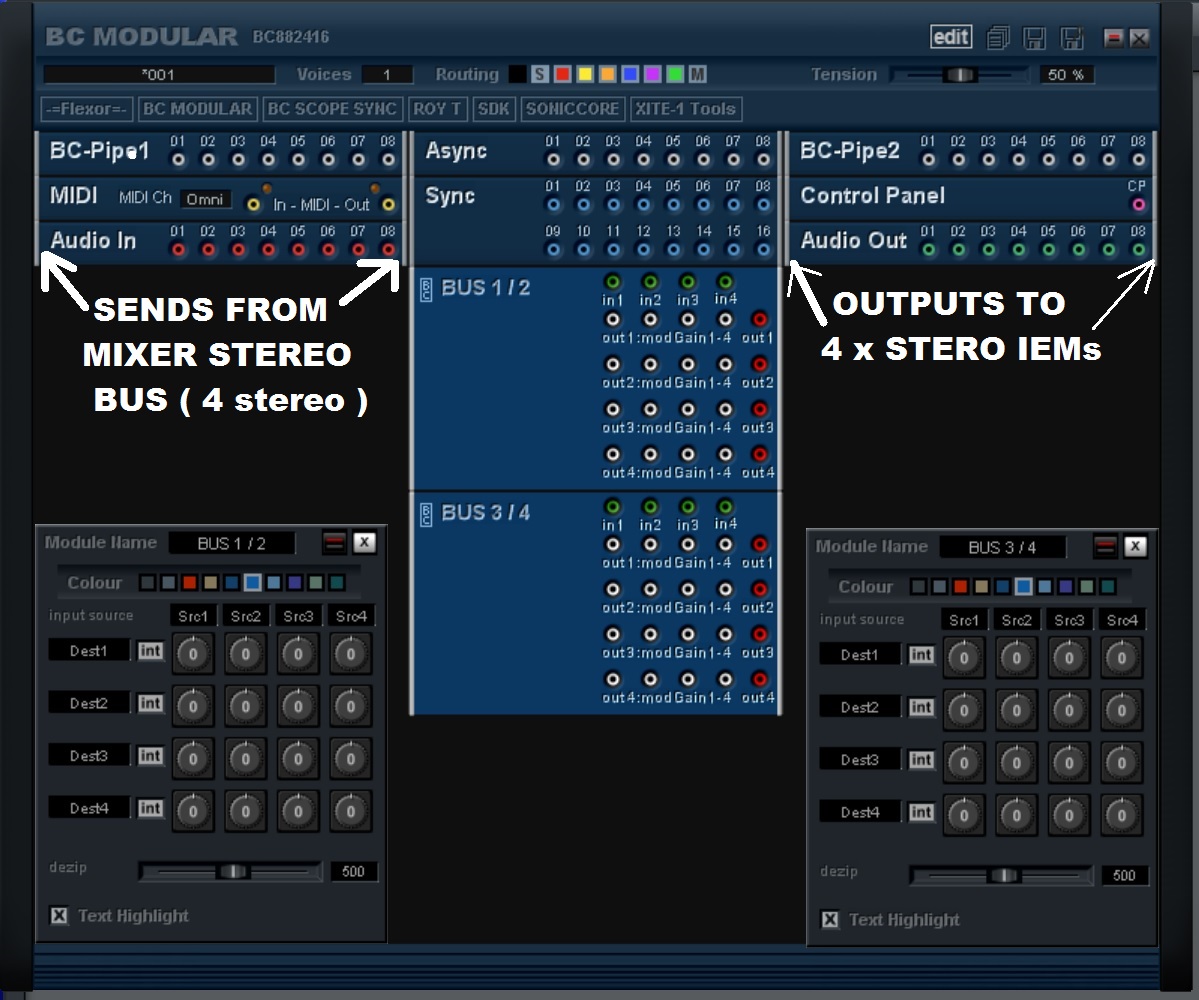This screenshot has width=1199, height=1000.
Task: Click the first floppy disk save icon
Action: (x=1035, y=38)
